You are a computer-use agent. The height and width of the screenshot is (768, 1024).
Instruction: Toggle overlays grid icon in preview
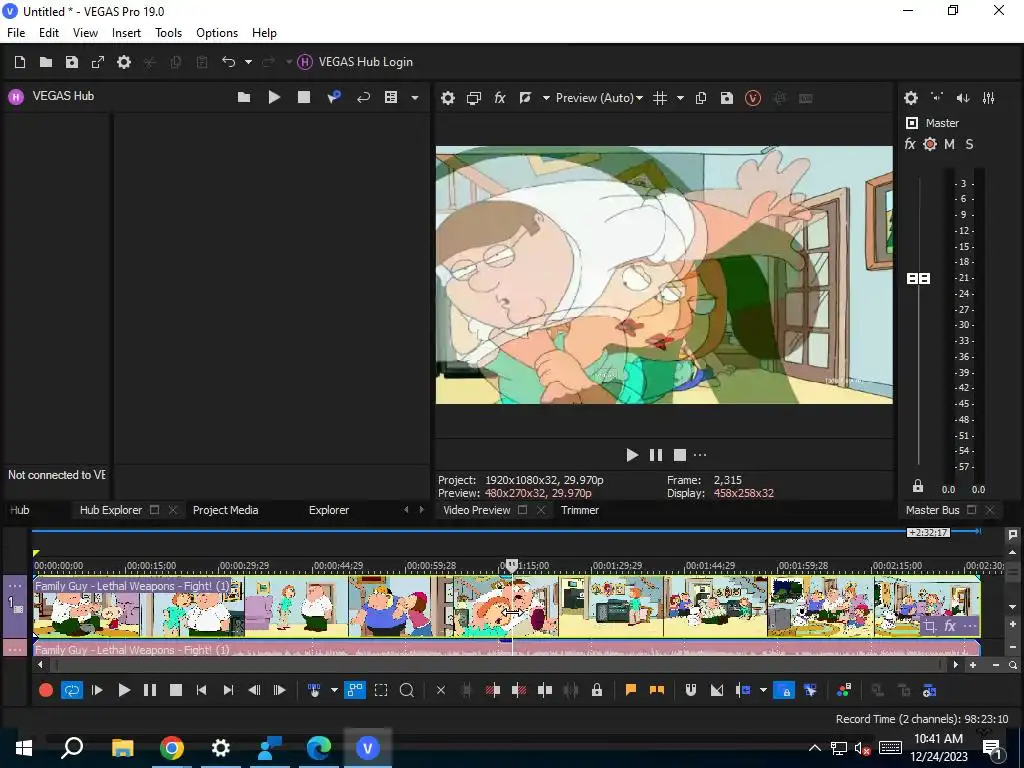[x=660, y=98]
